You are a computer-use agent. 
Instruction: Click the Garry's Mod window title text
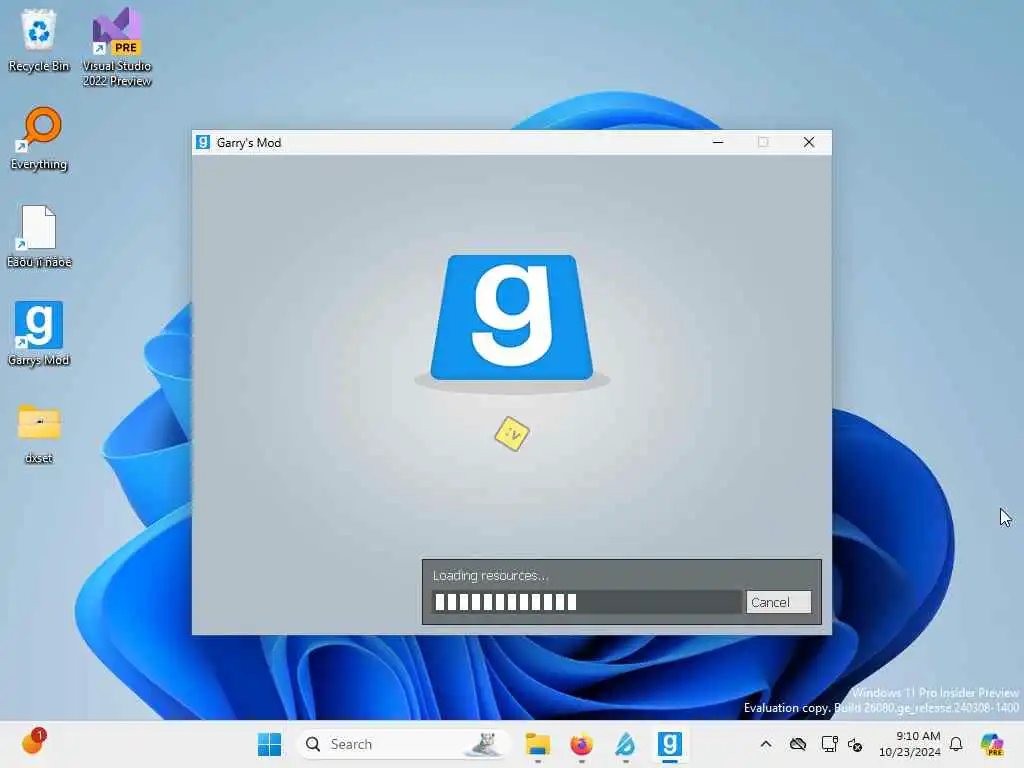(x=248, y=142)
